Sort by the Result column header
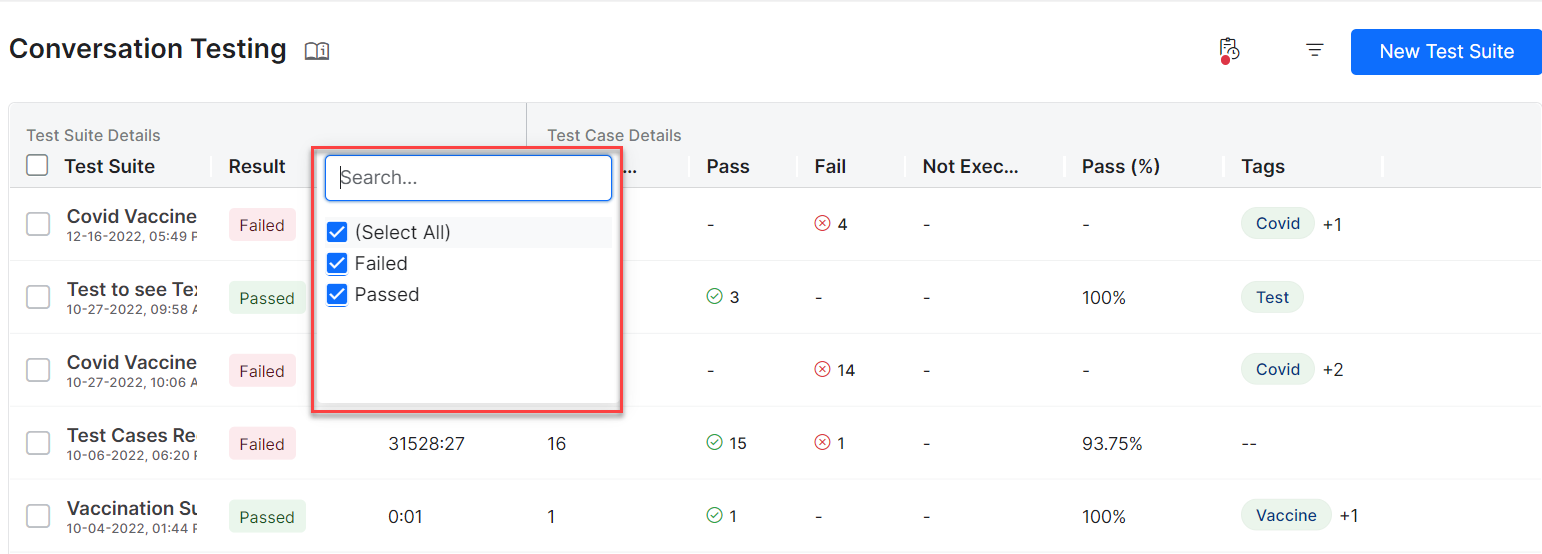 [x=257, y=167]
